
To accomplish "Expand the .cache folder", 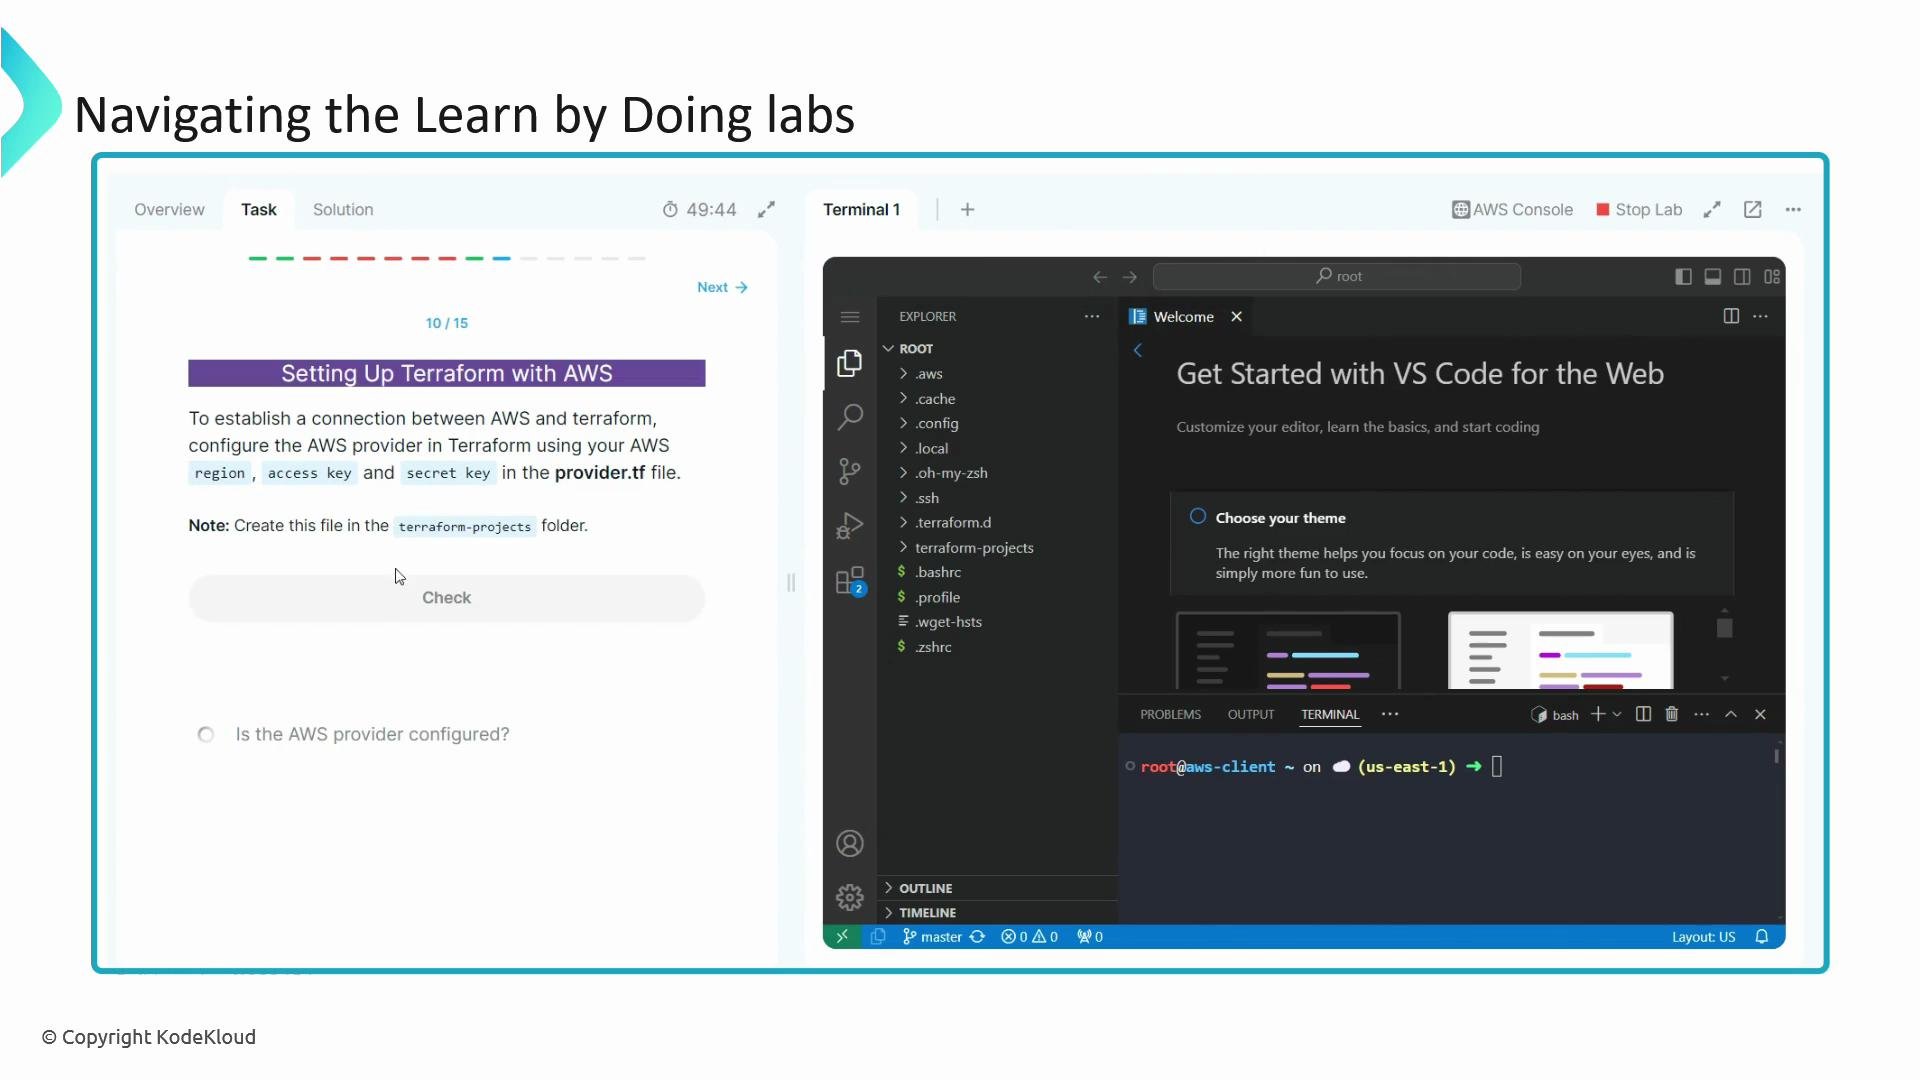I will (935, 399).
